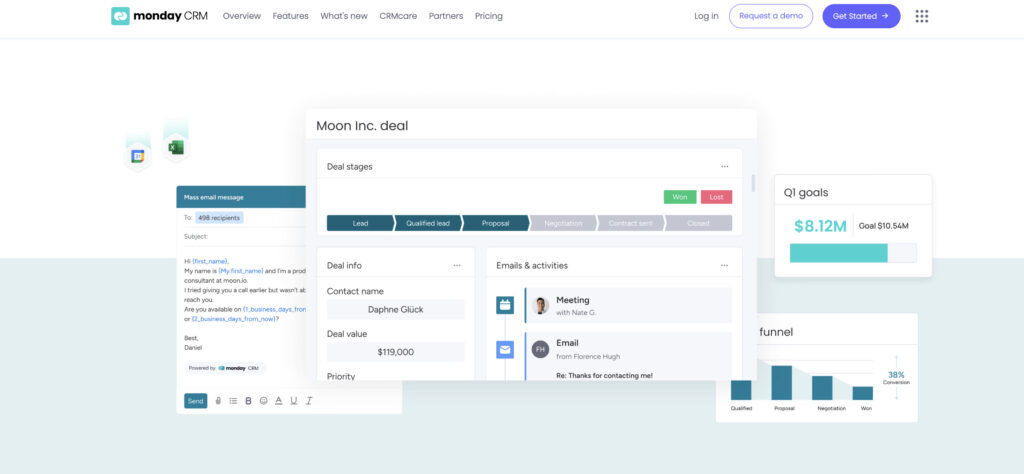Click the Log in link
This screenshot has height=474, width=1024.
tap(706, 16)
